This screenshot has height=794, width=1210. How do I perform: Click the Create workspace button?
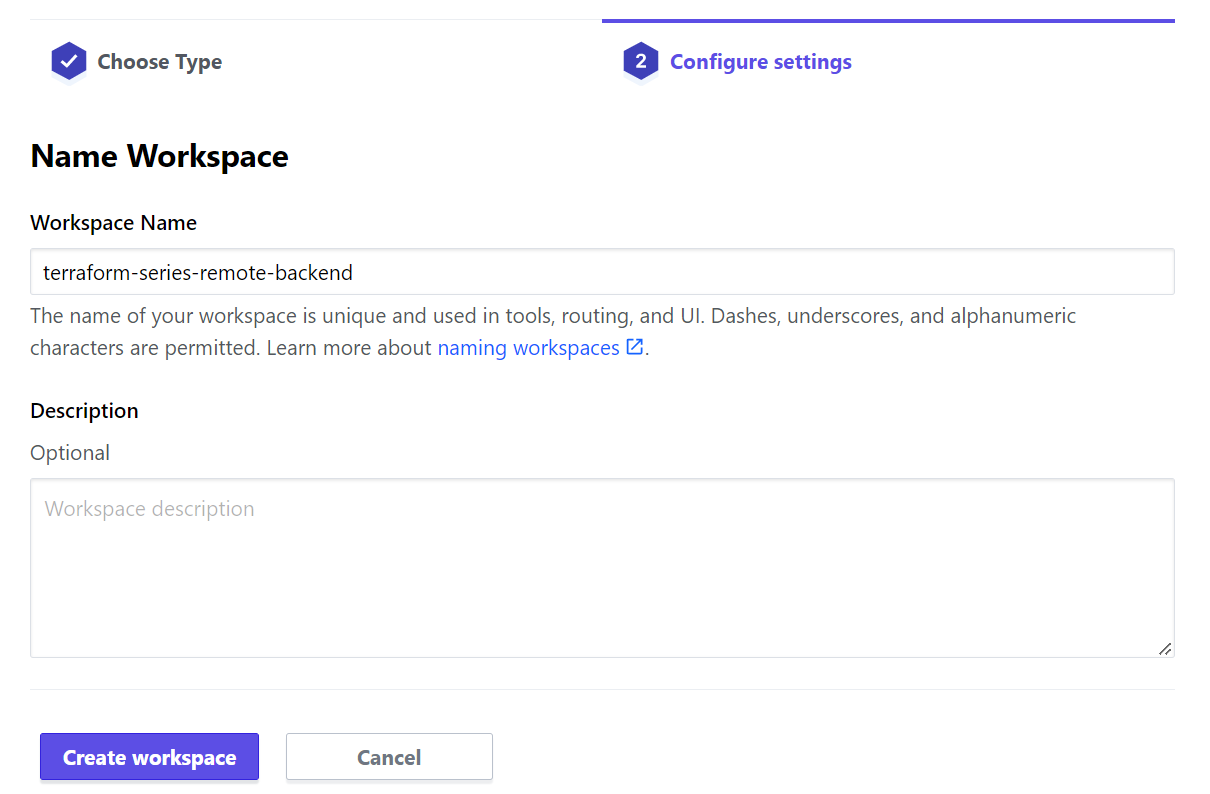(149, 757)
